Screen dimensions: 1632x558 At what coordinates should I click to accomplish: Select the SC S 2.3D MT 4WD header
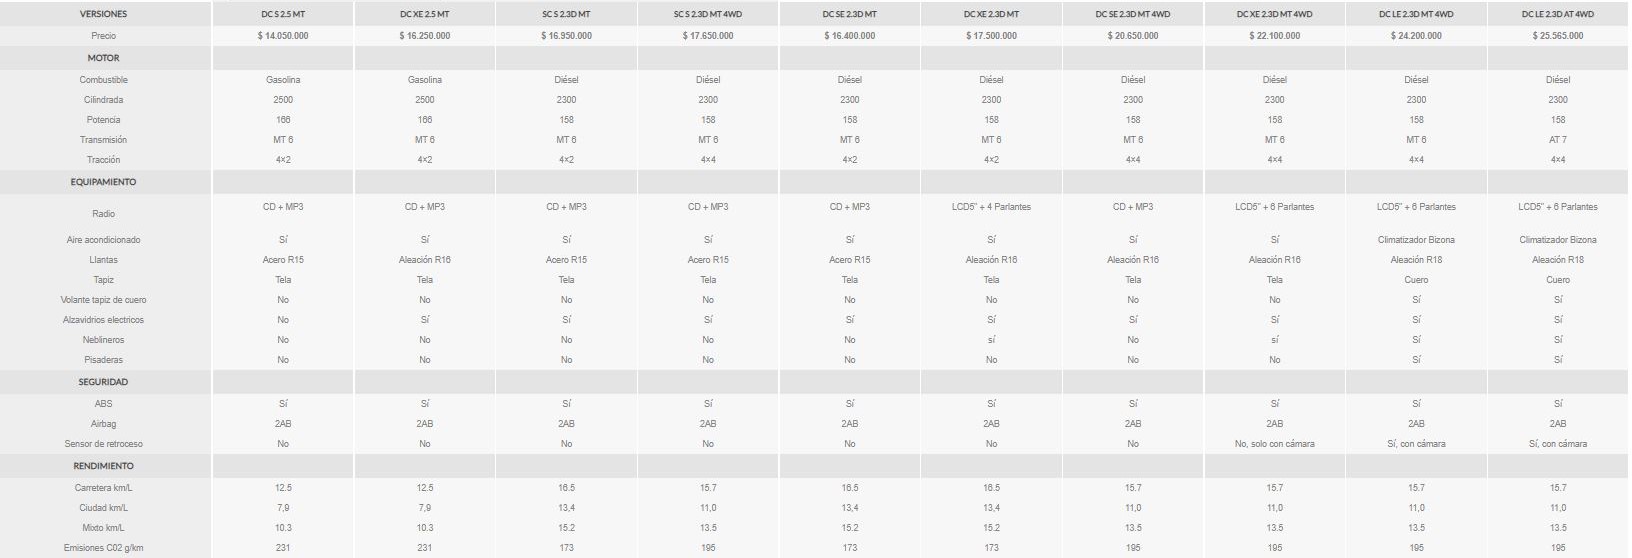coord(708,14)
